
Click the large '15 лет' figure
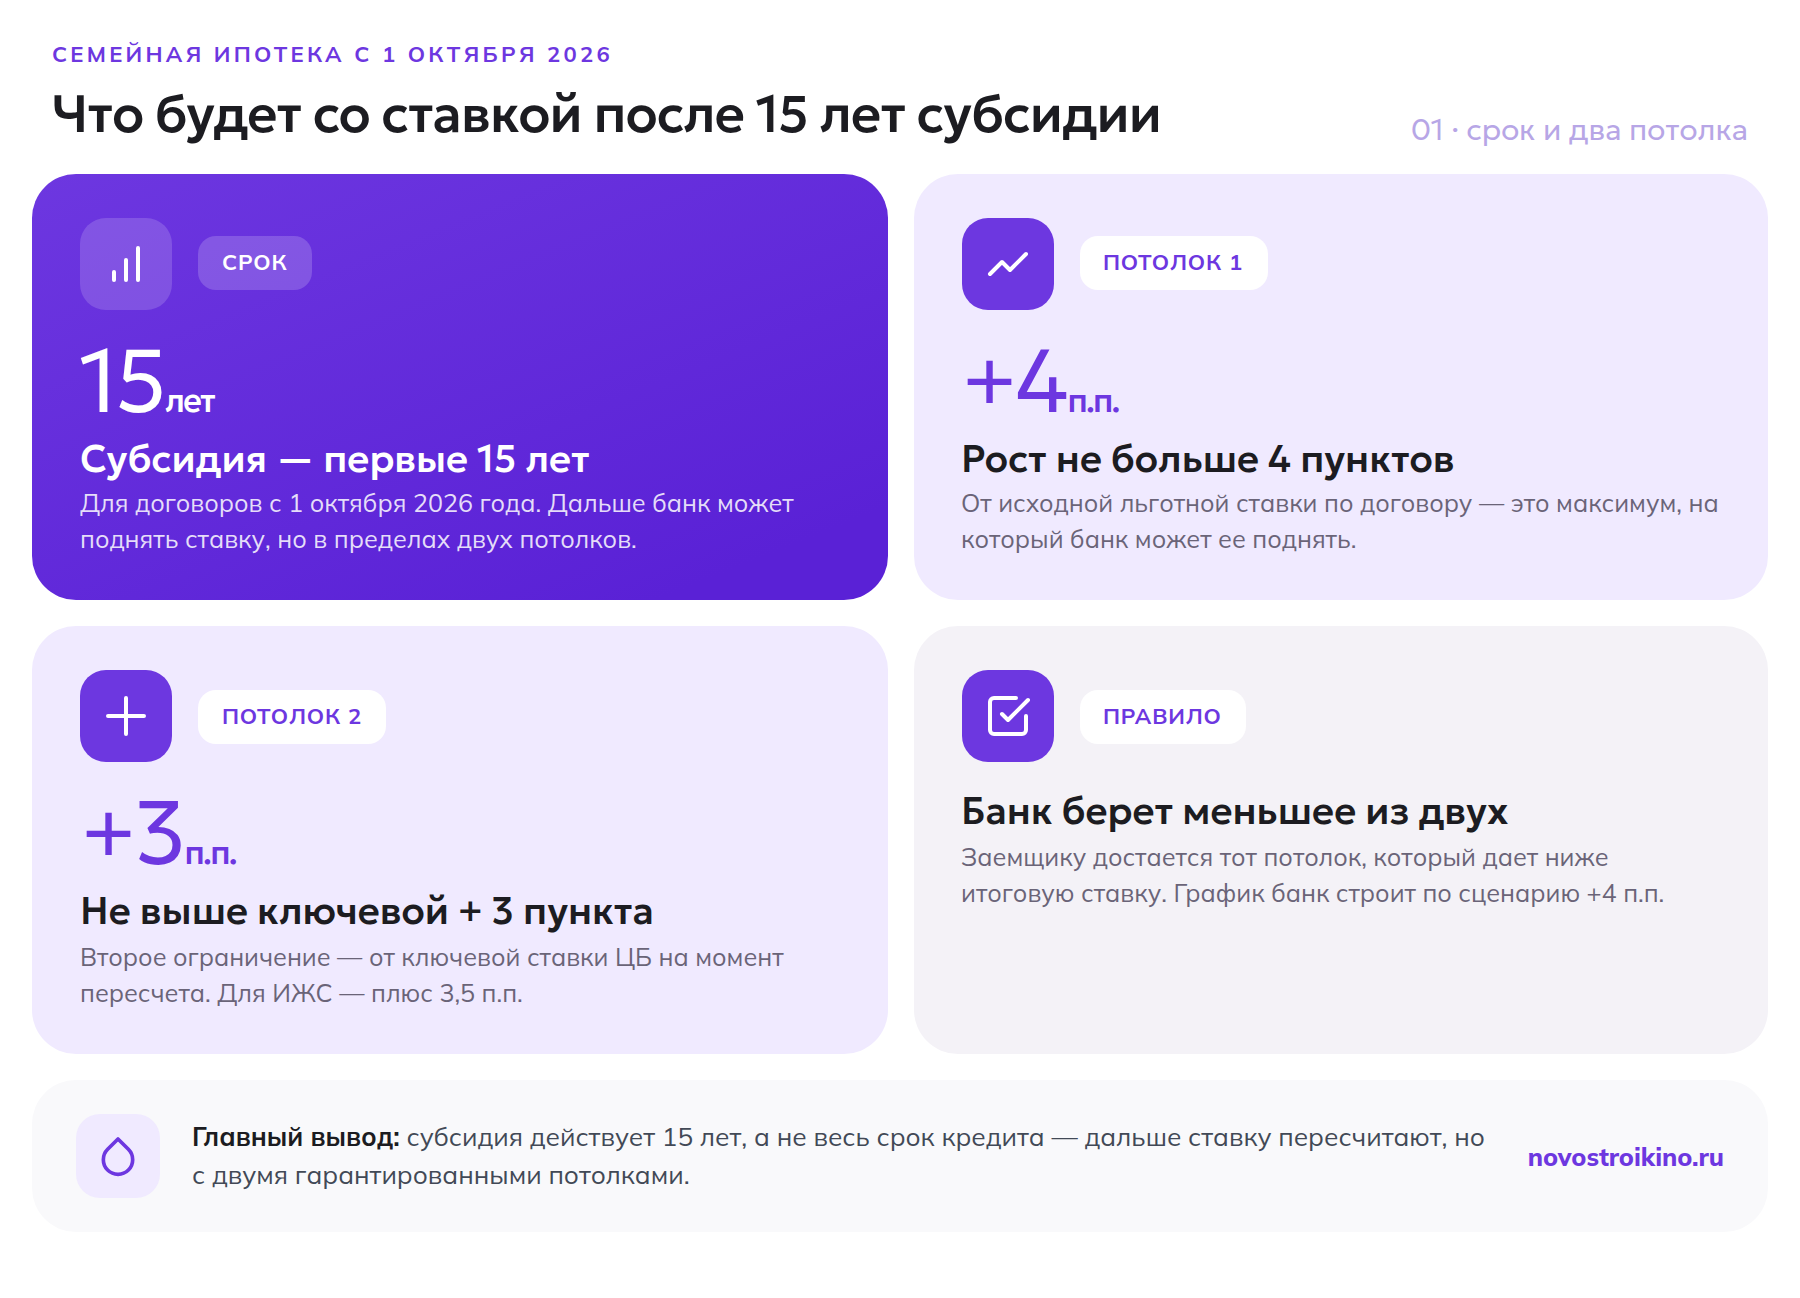[148, 381]
